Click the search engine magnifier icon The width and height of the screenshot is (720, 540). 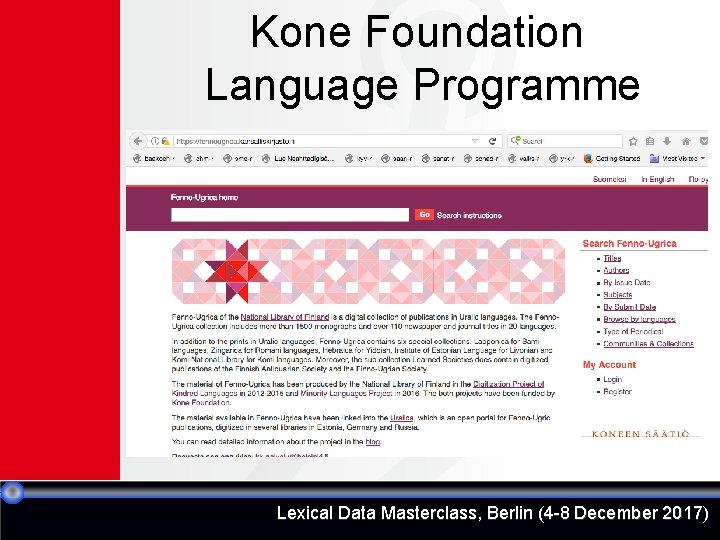[516, 141]
